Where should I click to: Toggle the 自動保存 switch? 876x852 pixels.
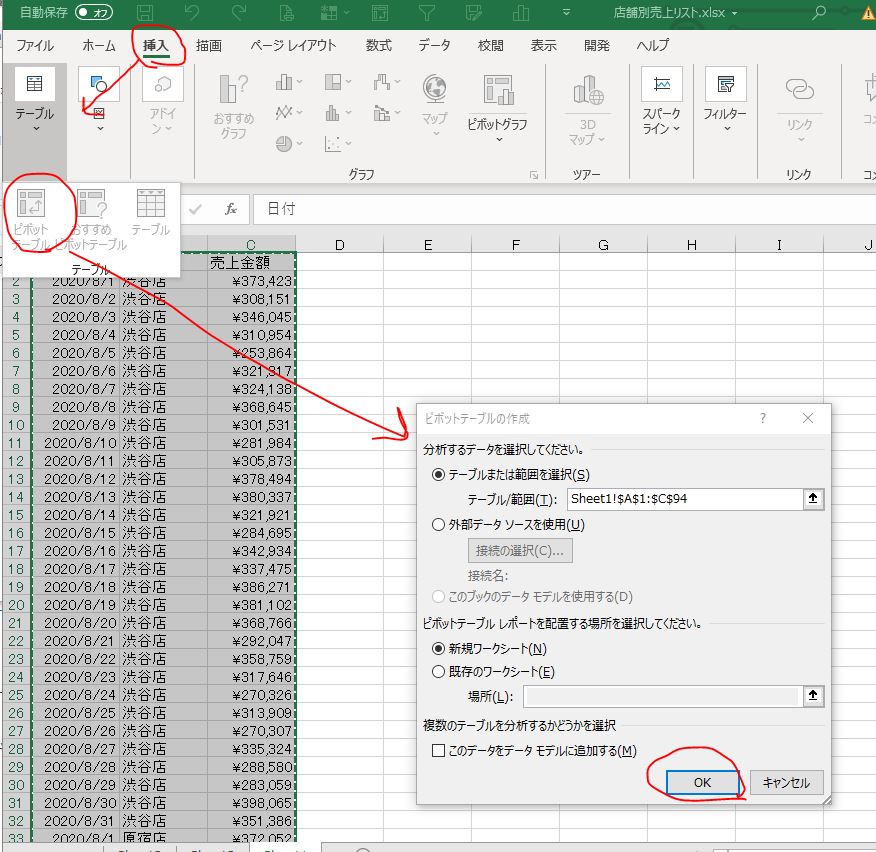click(x=94, y=13)
